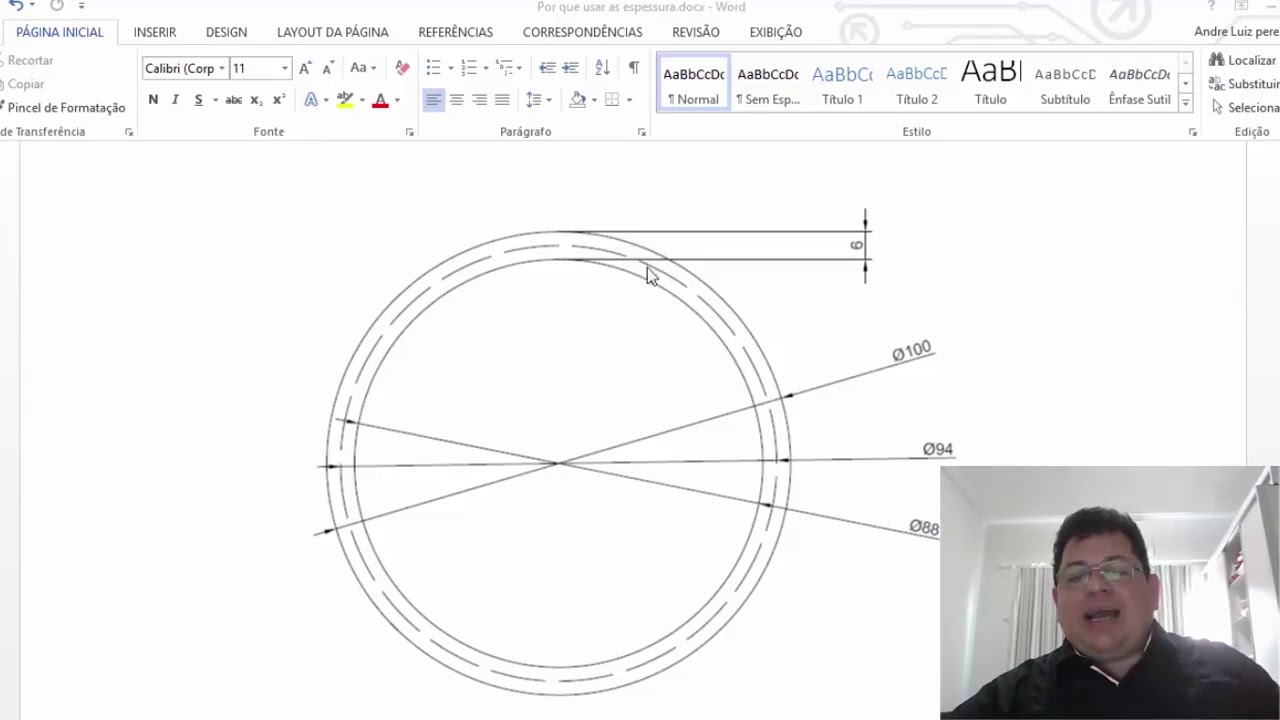Click Substituir in the editing group
1280x720 pixels.
point(1244,84)
